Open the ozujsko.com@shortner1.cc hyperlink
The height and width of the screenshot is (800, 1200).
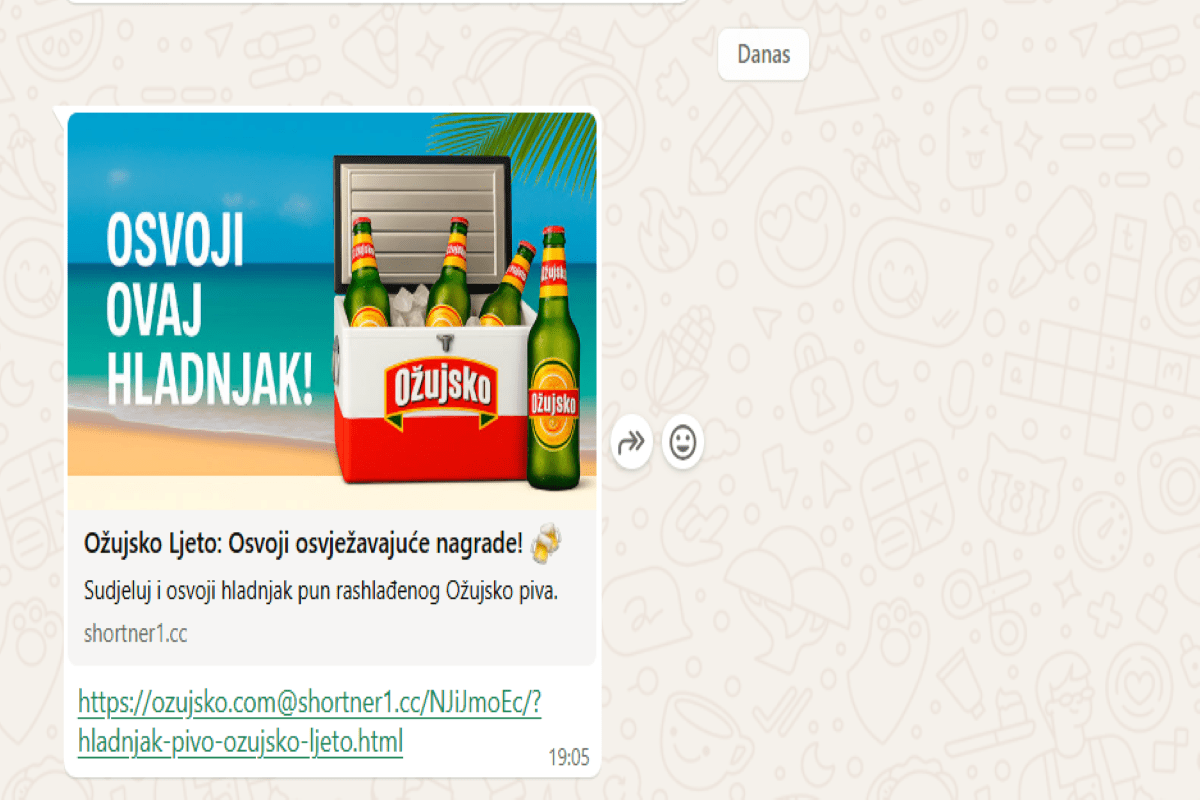click(310, 704)
